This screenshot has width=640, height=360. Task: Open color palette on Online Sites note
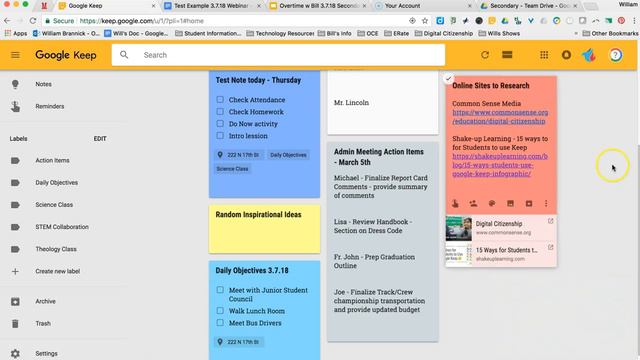point(492,203)
